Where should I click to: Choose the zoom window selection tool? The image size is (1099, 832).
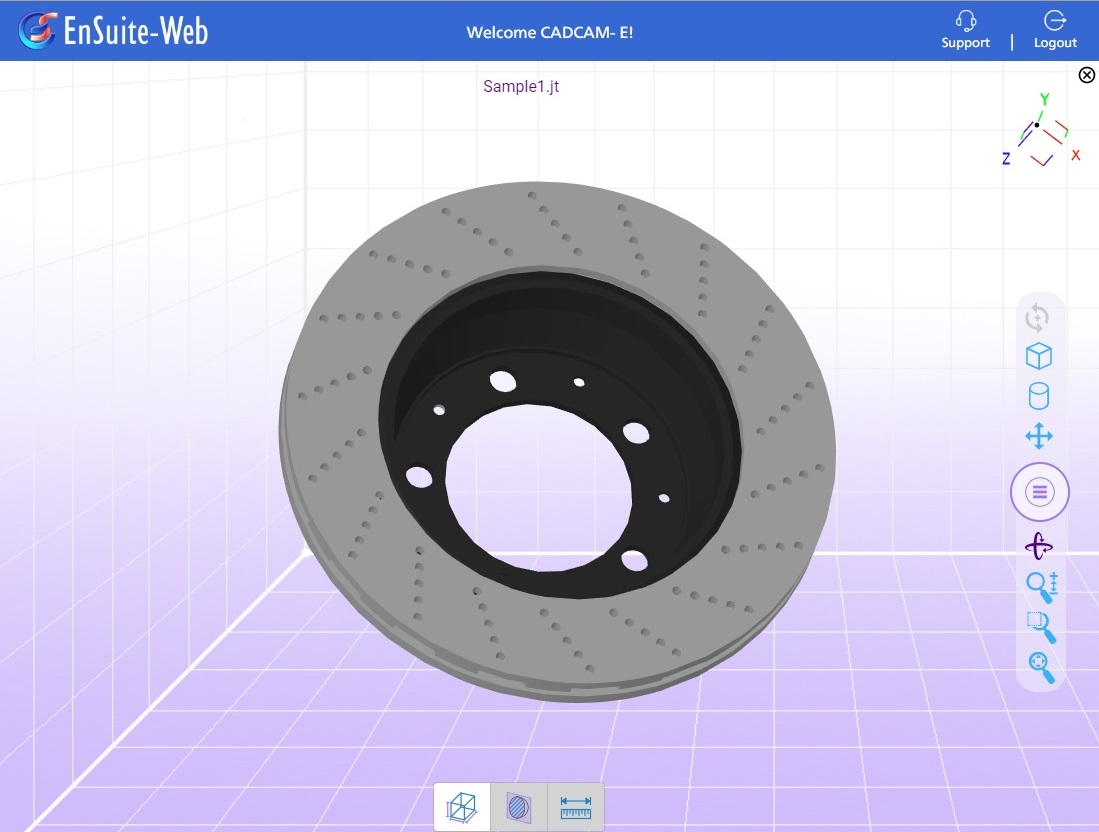tap(1042, 627)
